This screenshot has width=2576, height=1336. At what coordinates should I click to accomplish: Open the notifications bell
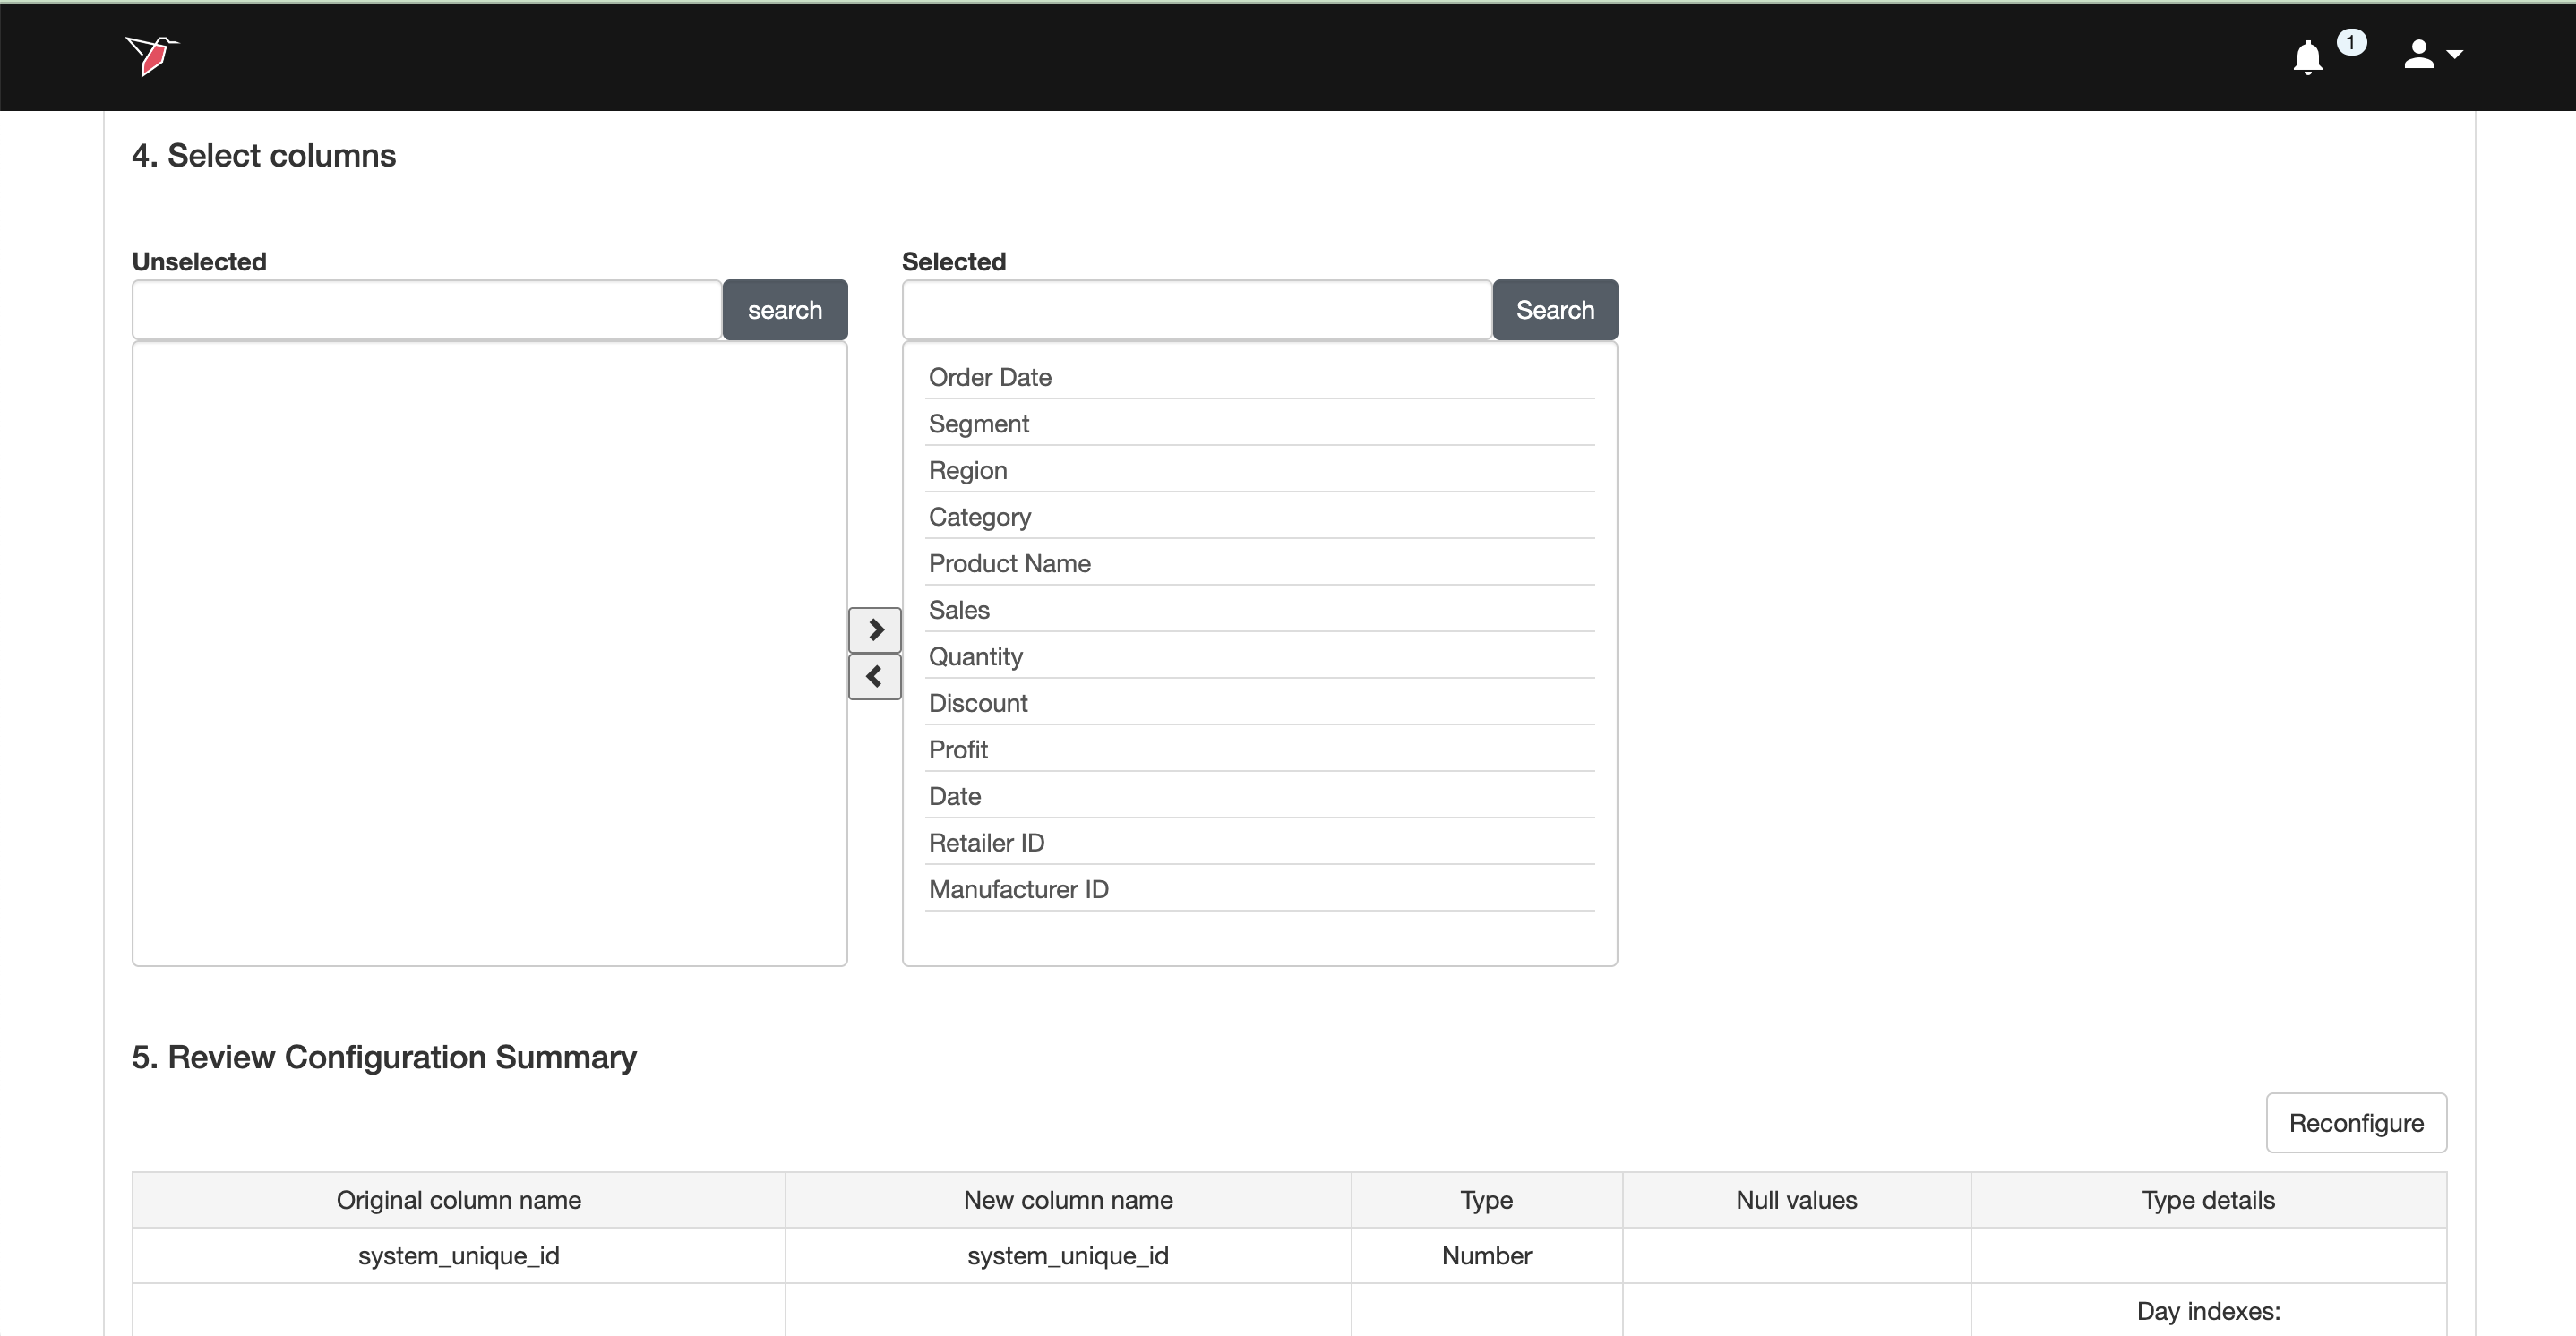(2307, 57)
